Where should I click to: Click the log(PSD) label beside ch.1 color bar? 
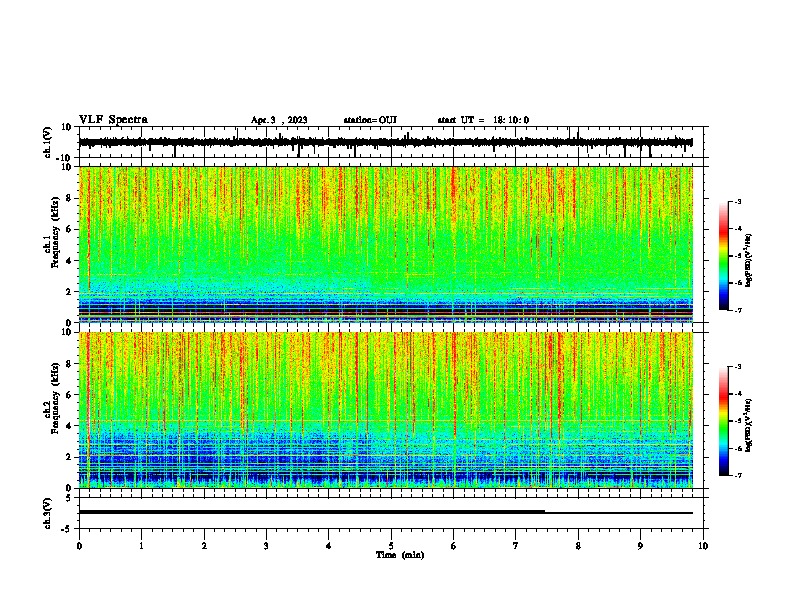click(x=749, y=261)
